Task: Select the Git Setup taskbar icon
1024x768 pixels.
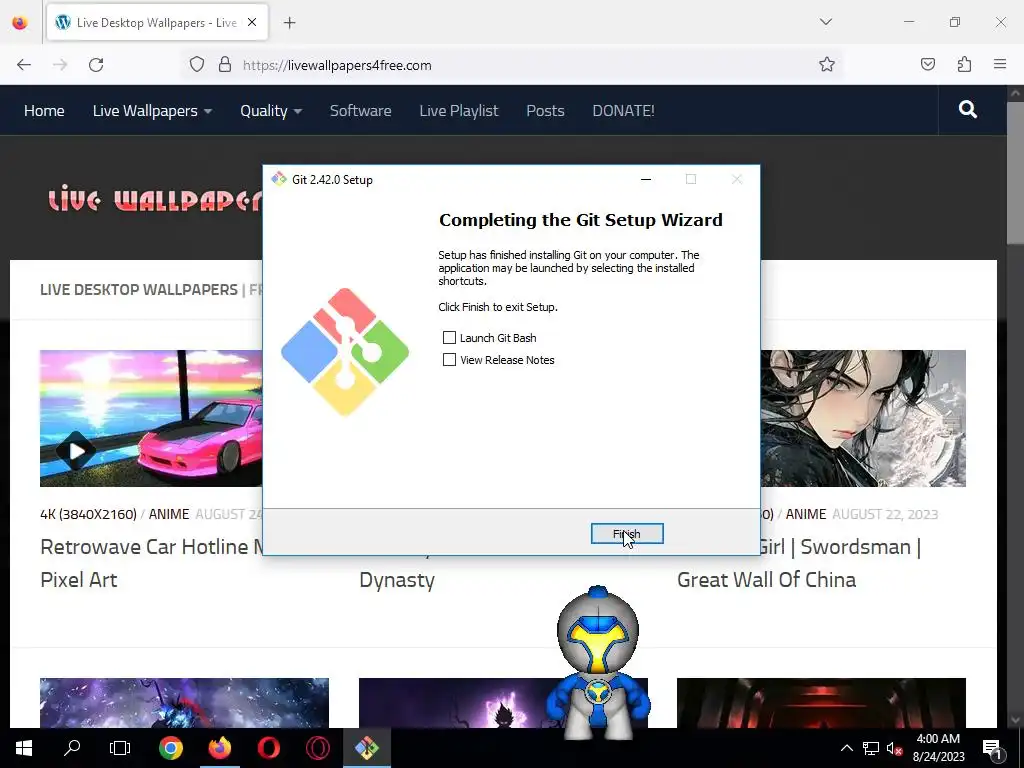Action: pos(366,748)
